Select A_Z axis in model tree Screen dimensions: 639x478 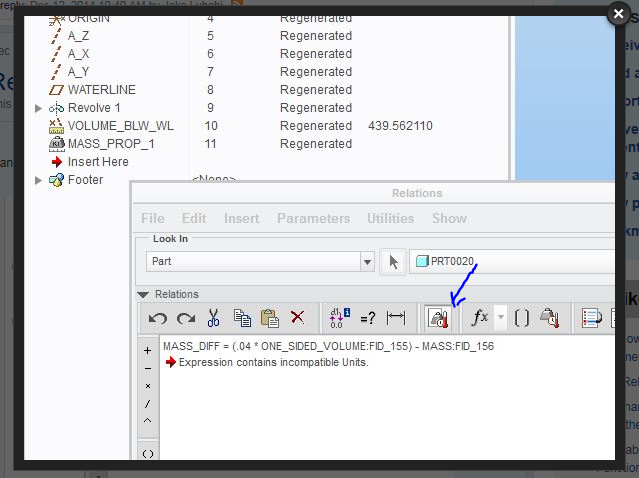coord(78,36)
